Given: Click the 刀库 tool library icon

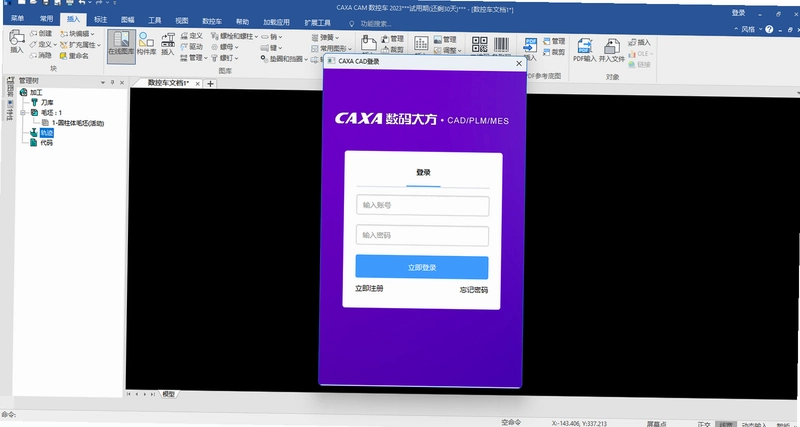Looking at the screenshot, I should (x=35, y=103).
